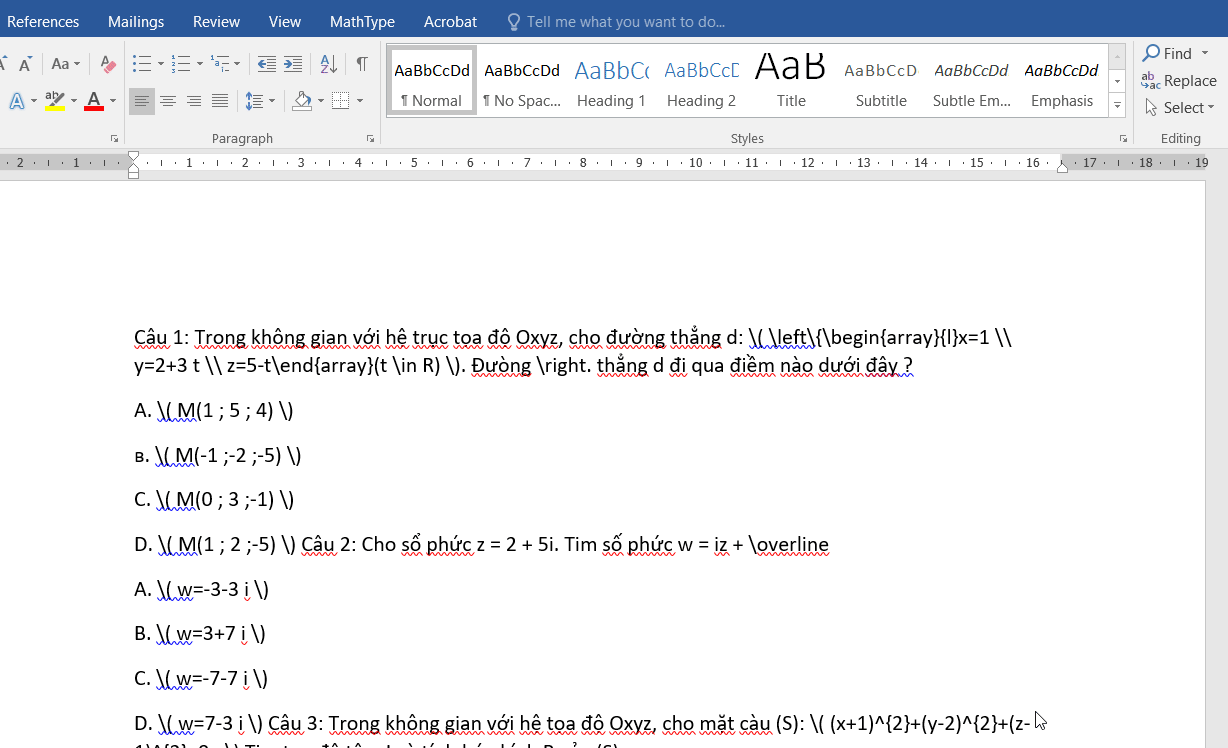Click the Clear All Formatting icon
The width and height of the screenshot is (1228, 748).
[109, 64]
